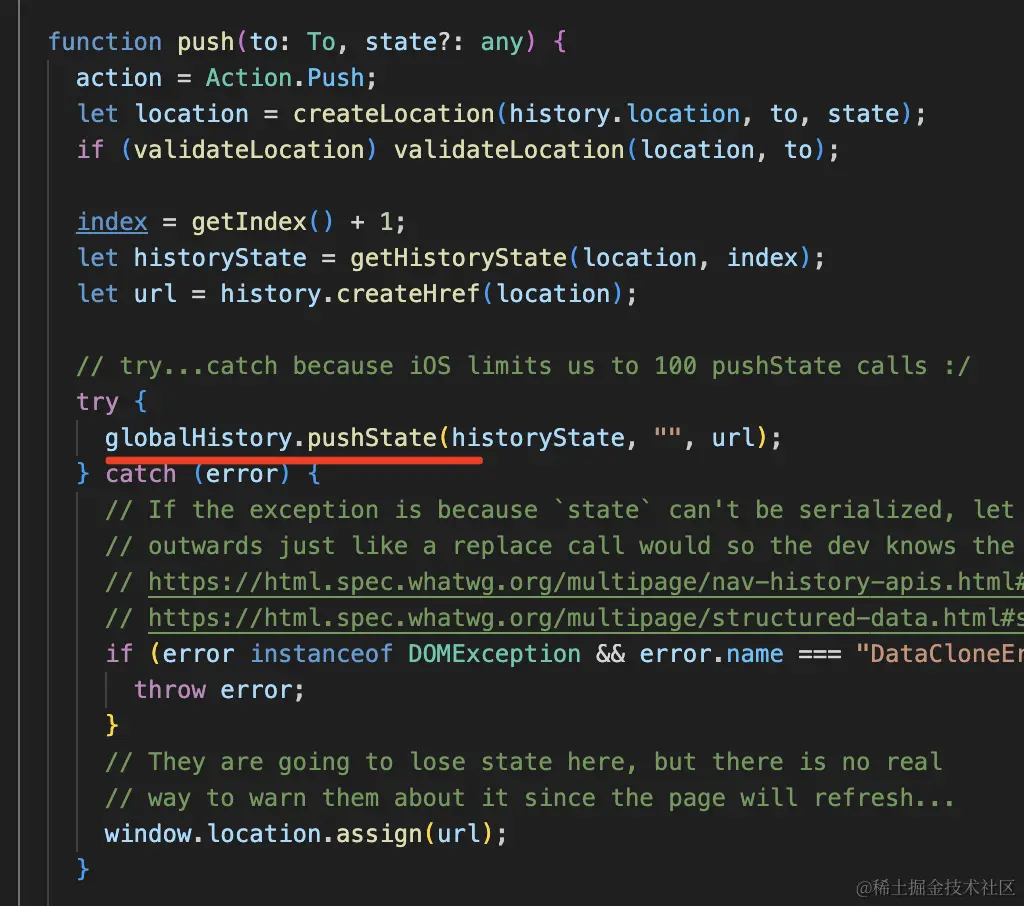This screenshot has height=906, width=1024.
Task: Click the function name 'push'
Action: (x=206, y=42)
